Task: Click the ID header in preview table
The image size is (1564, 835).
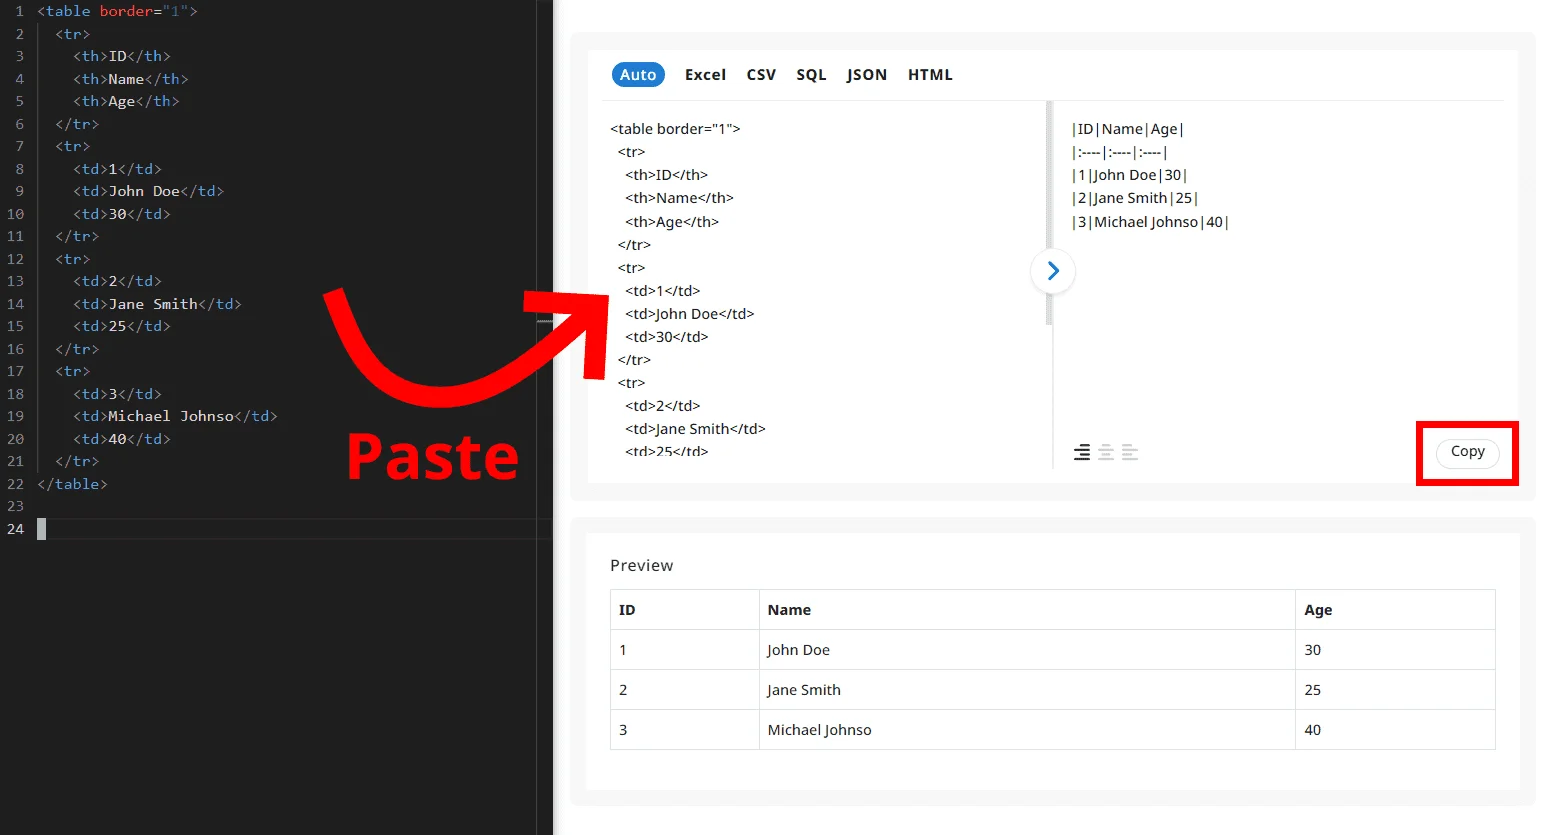Action: (685, 610)
